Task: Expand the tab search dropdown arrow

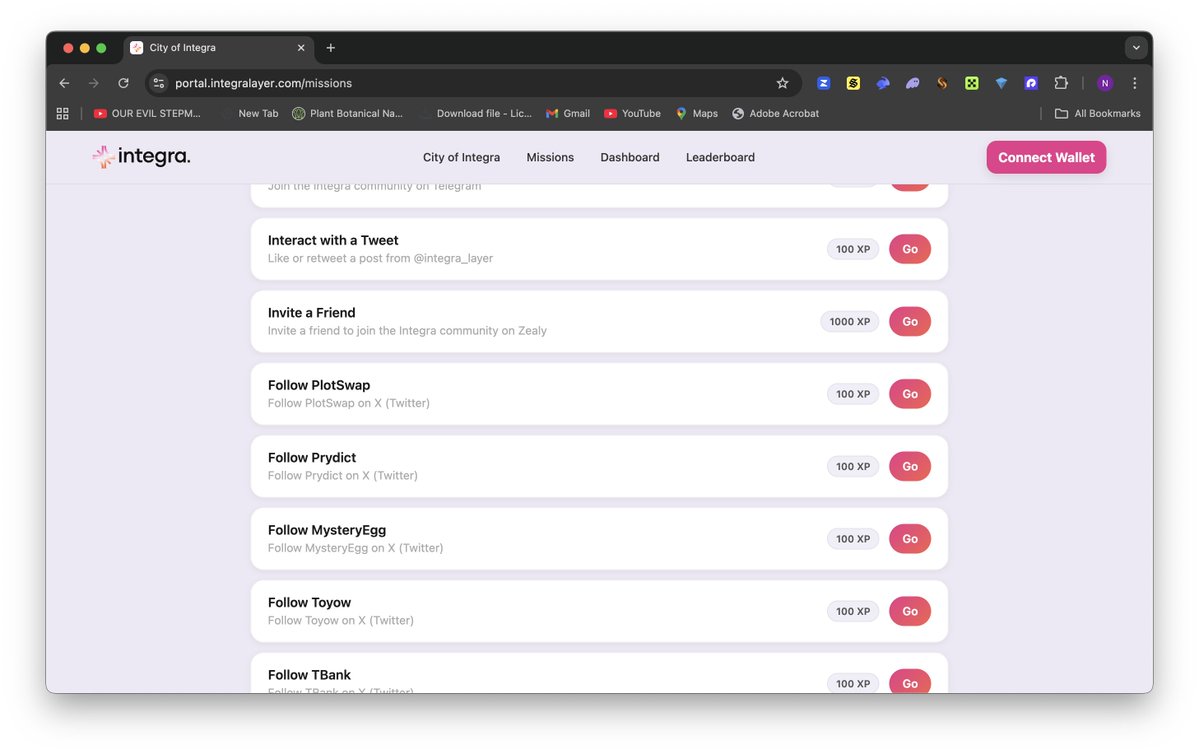Action: pyautogui.click(x=1136, y=47)
